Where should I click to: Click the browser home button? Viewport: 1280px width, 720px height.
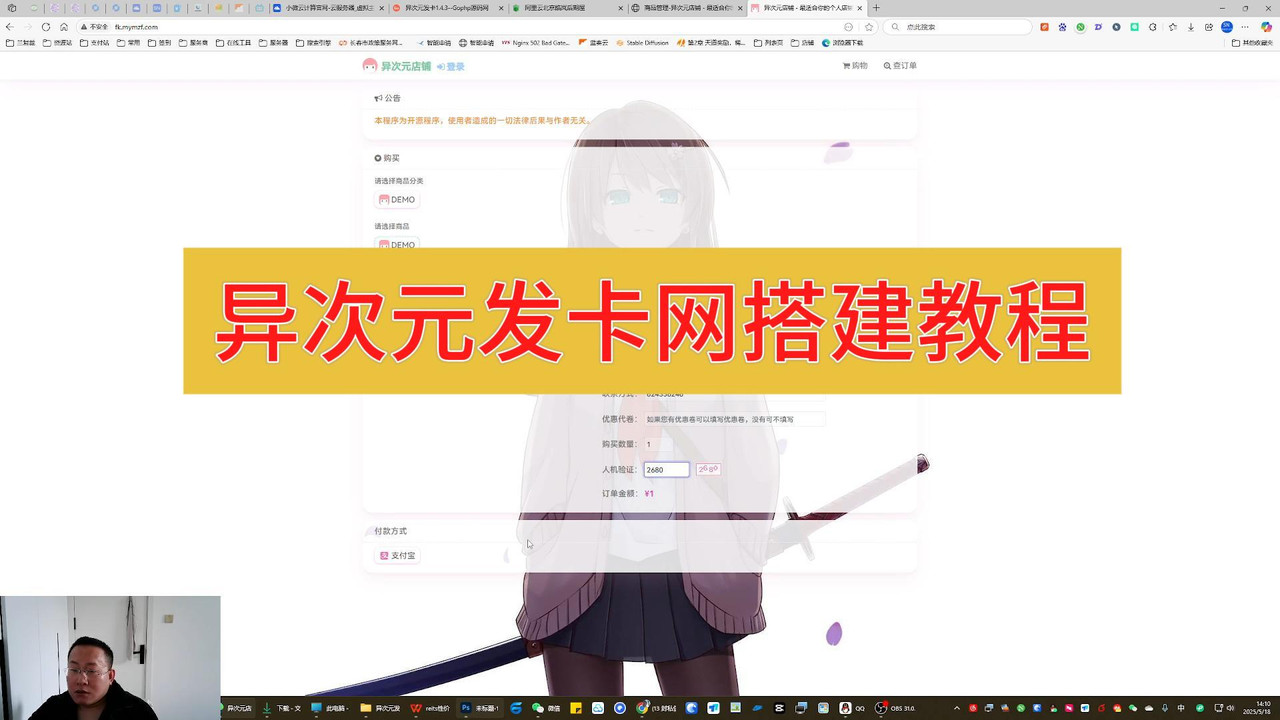tap(64, 27)
